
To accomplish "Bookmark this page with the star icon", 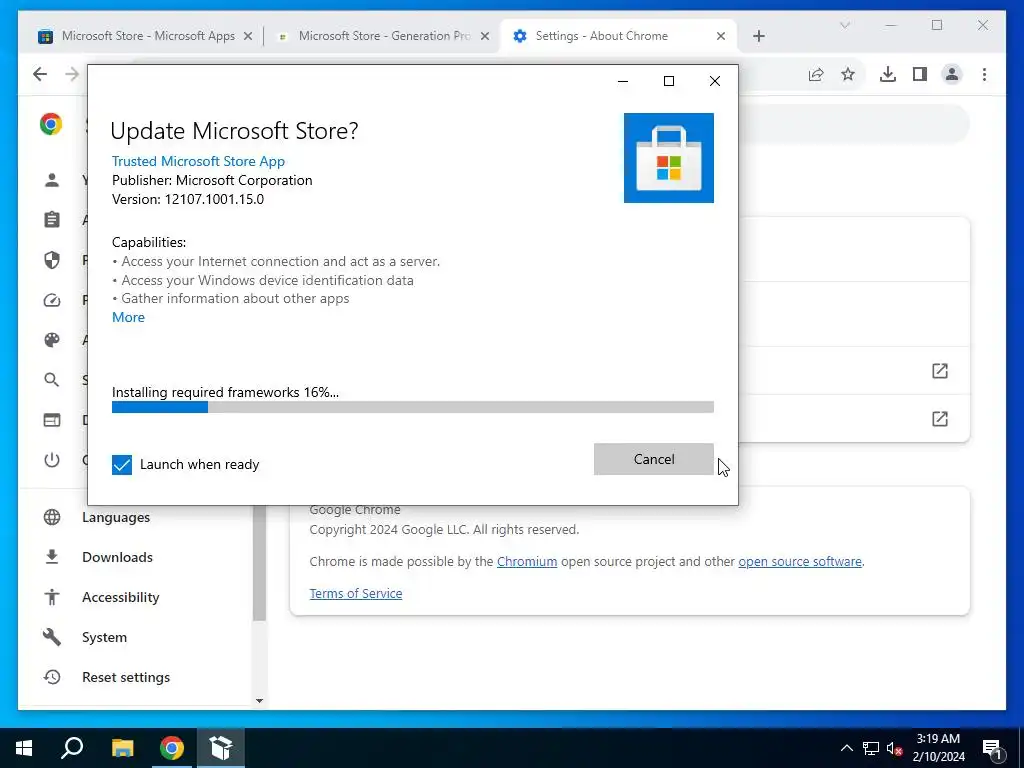I will 848,74.
